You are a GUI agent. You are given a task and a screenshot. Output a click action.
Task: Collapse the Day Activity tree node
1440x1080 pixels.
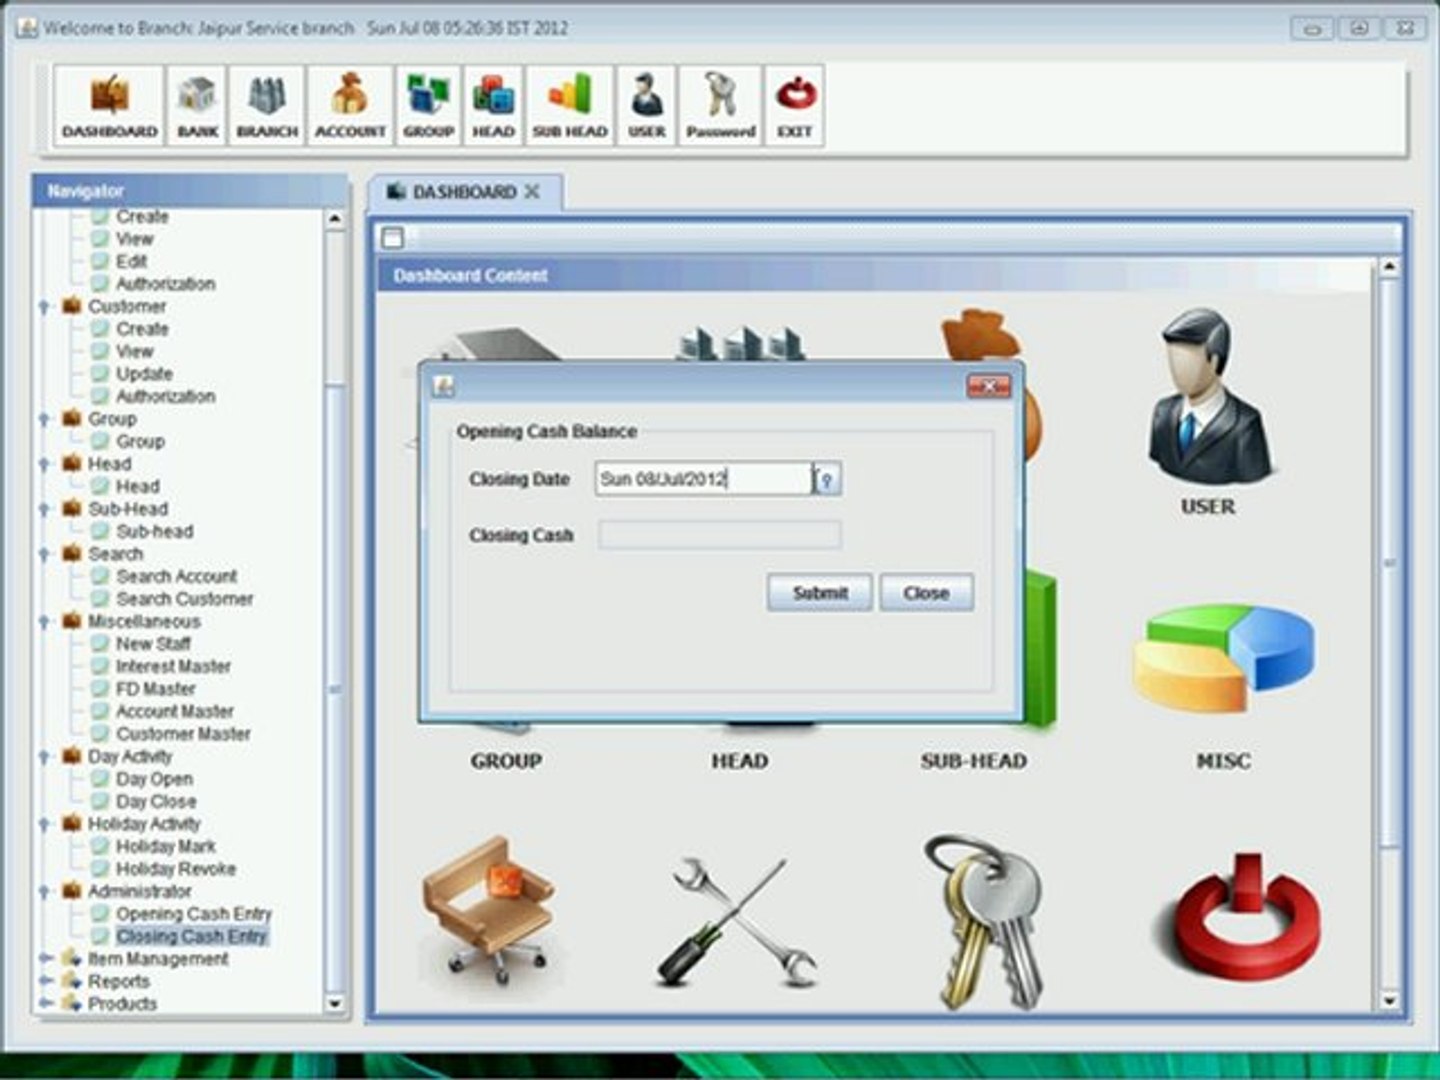coord(44,757)
